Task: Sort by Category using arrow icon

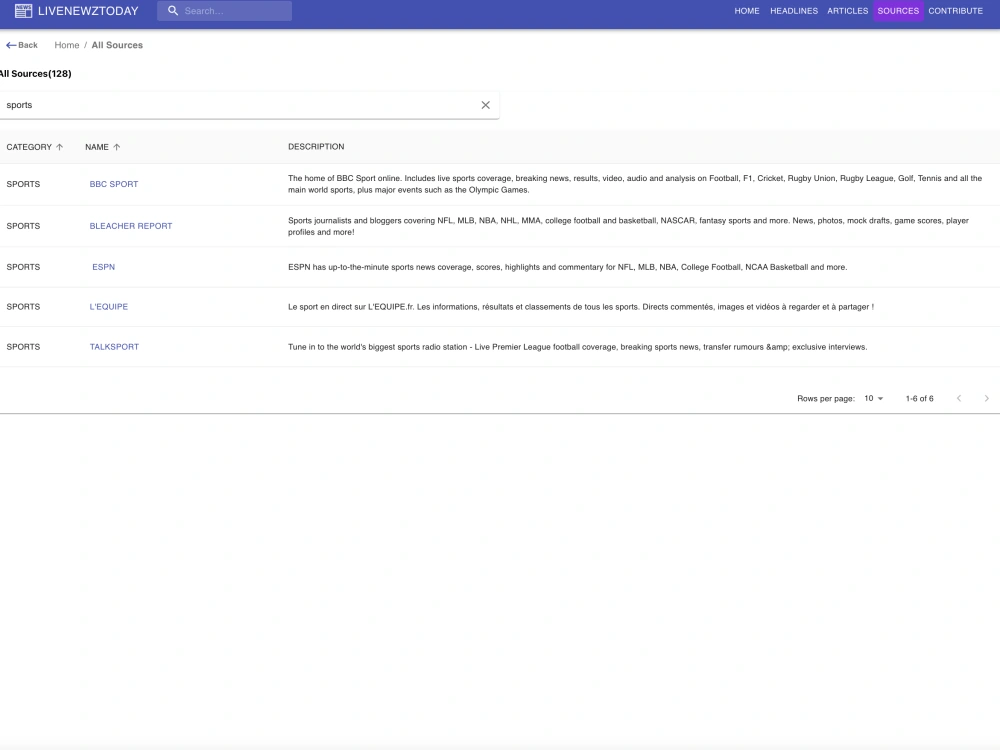Action: point(59,147)
